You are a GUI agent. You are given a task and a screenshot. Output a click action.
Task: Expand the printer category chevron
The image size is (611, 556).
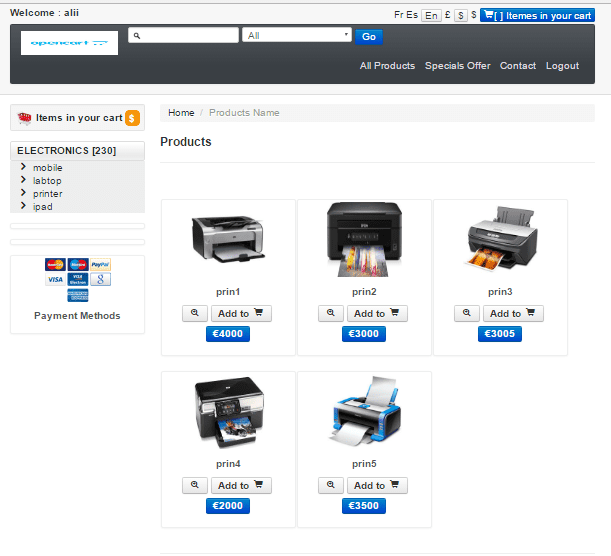23,192
